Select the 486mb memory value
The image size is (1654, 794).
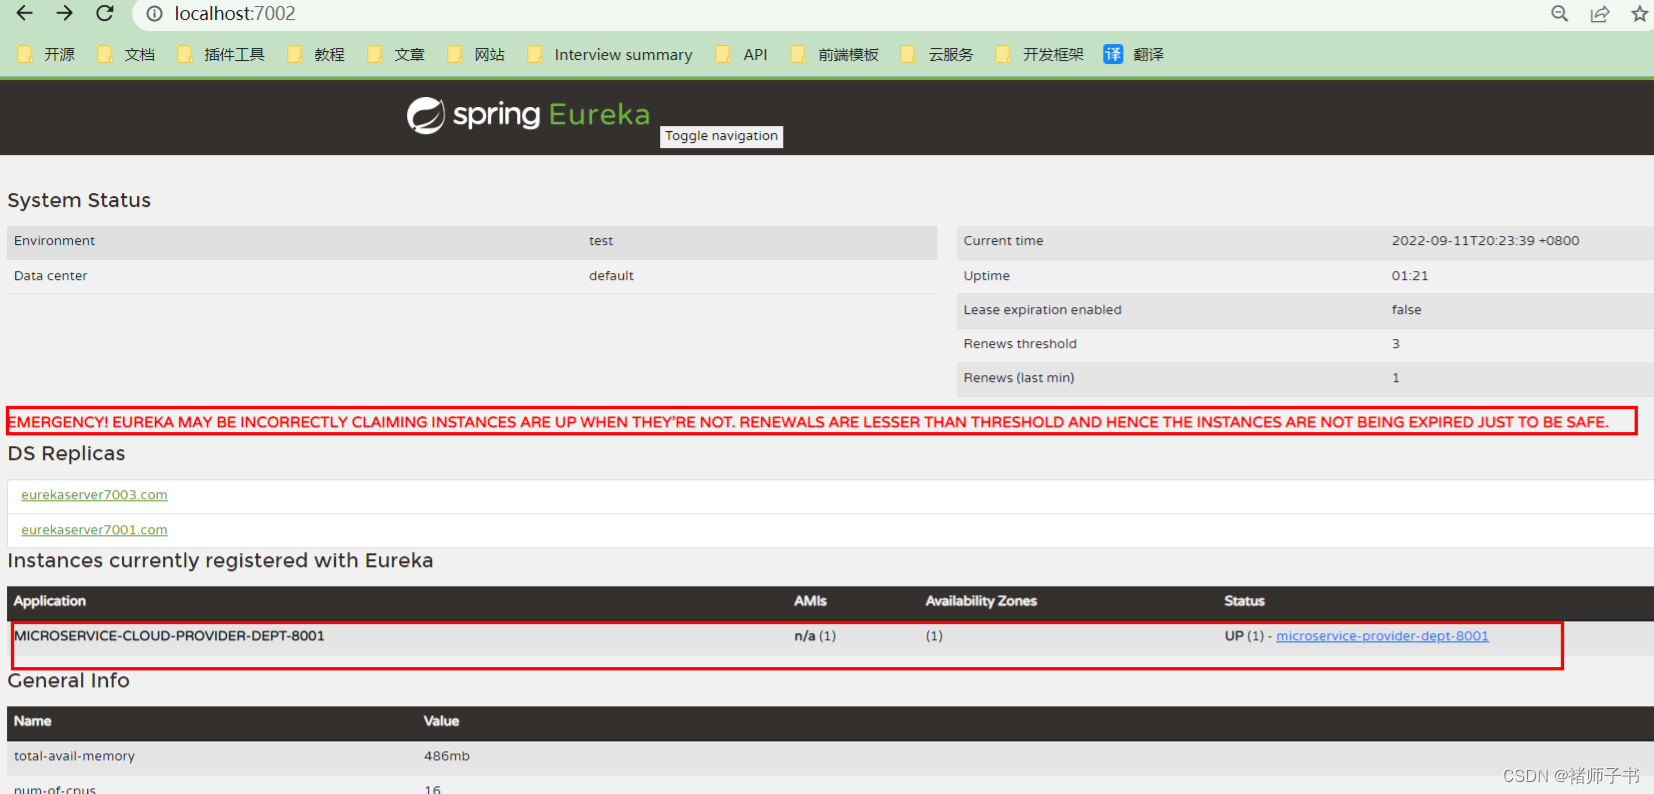446,756
